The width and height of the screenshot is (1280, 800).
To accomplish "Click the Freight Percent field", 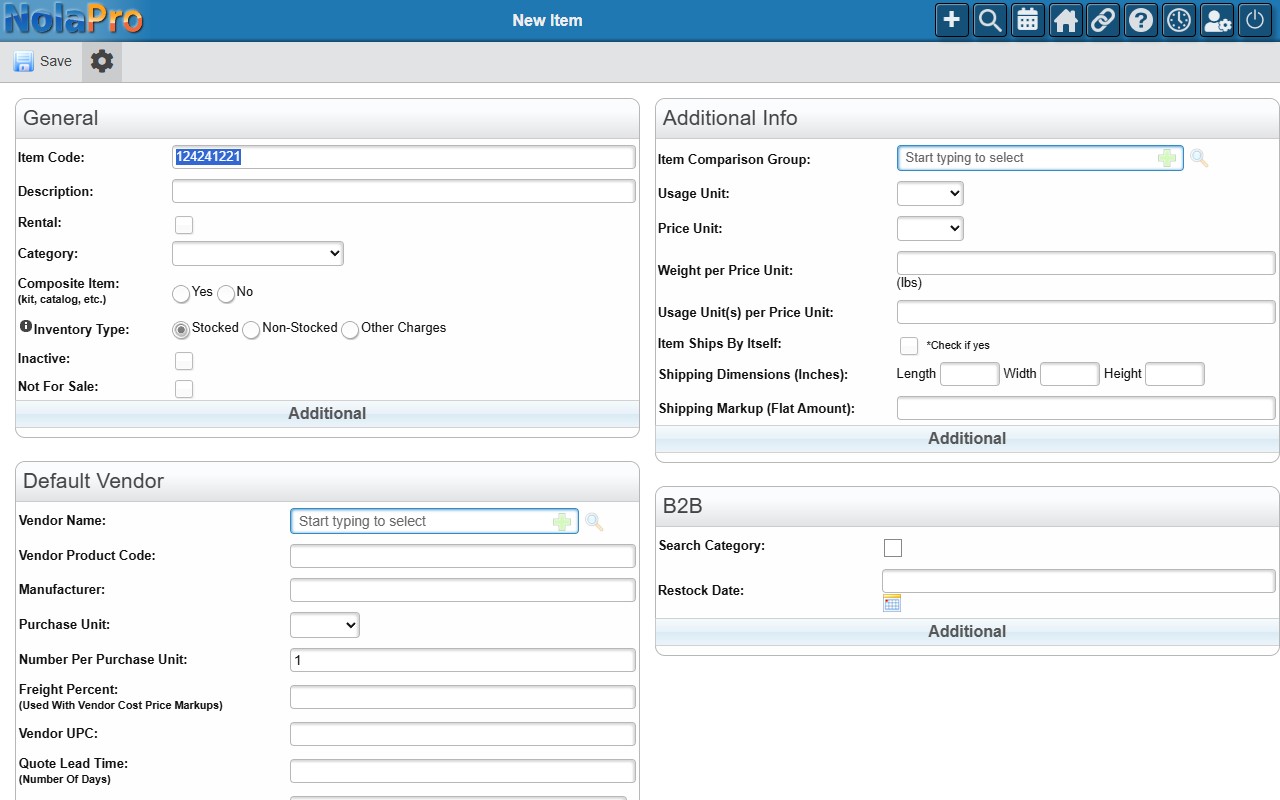I will (x=463, y=697).
